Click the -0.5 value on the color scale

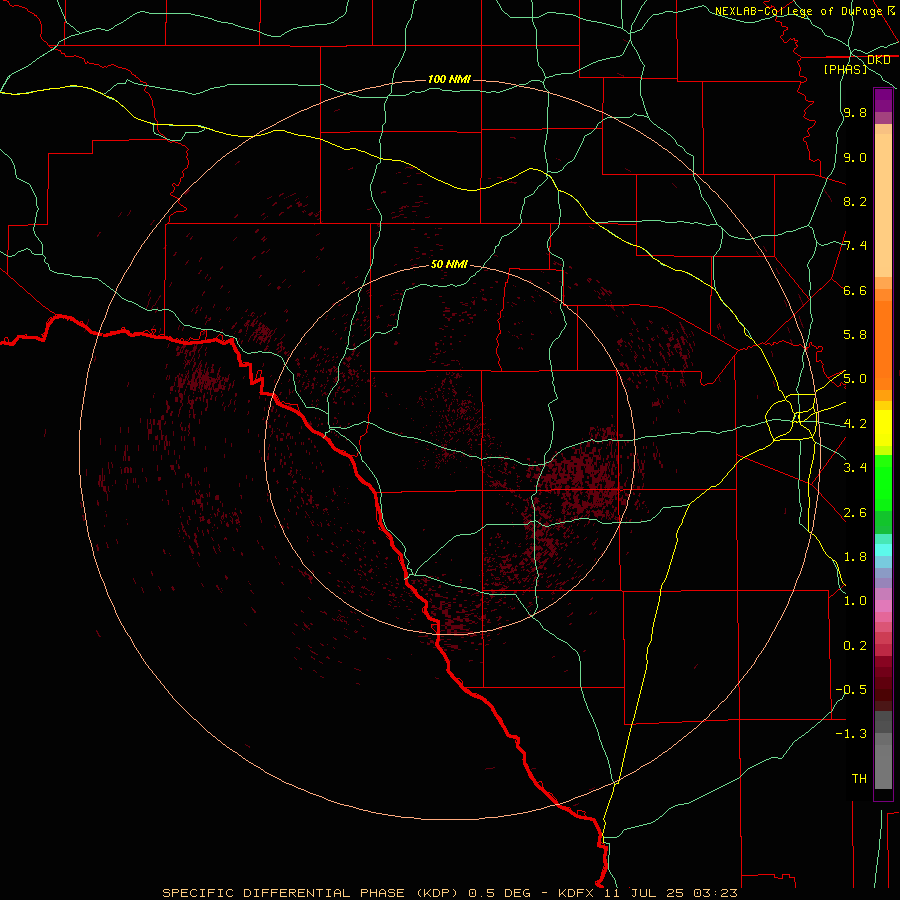tap(851, 690)
